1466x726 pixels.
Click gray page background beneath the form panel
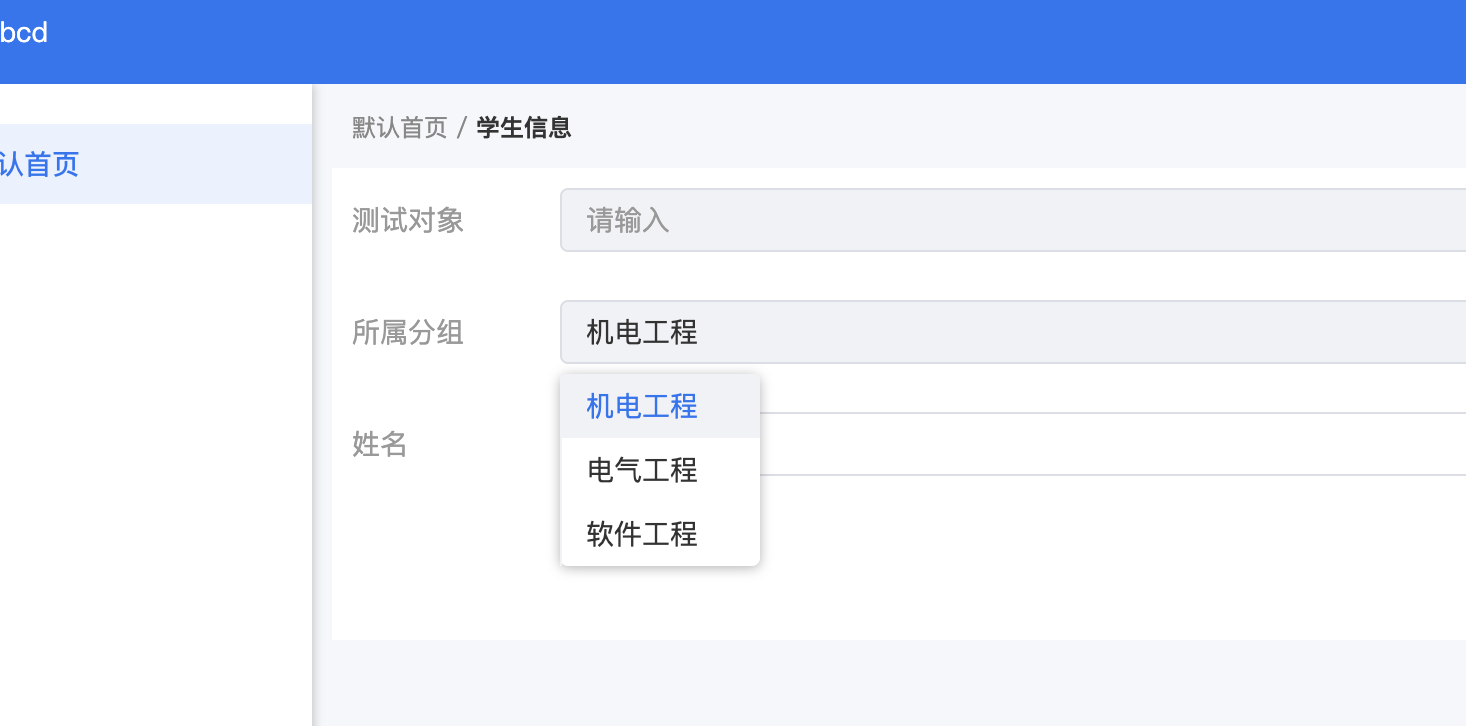[x=890, y=683]
